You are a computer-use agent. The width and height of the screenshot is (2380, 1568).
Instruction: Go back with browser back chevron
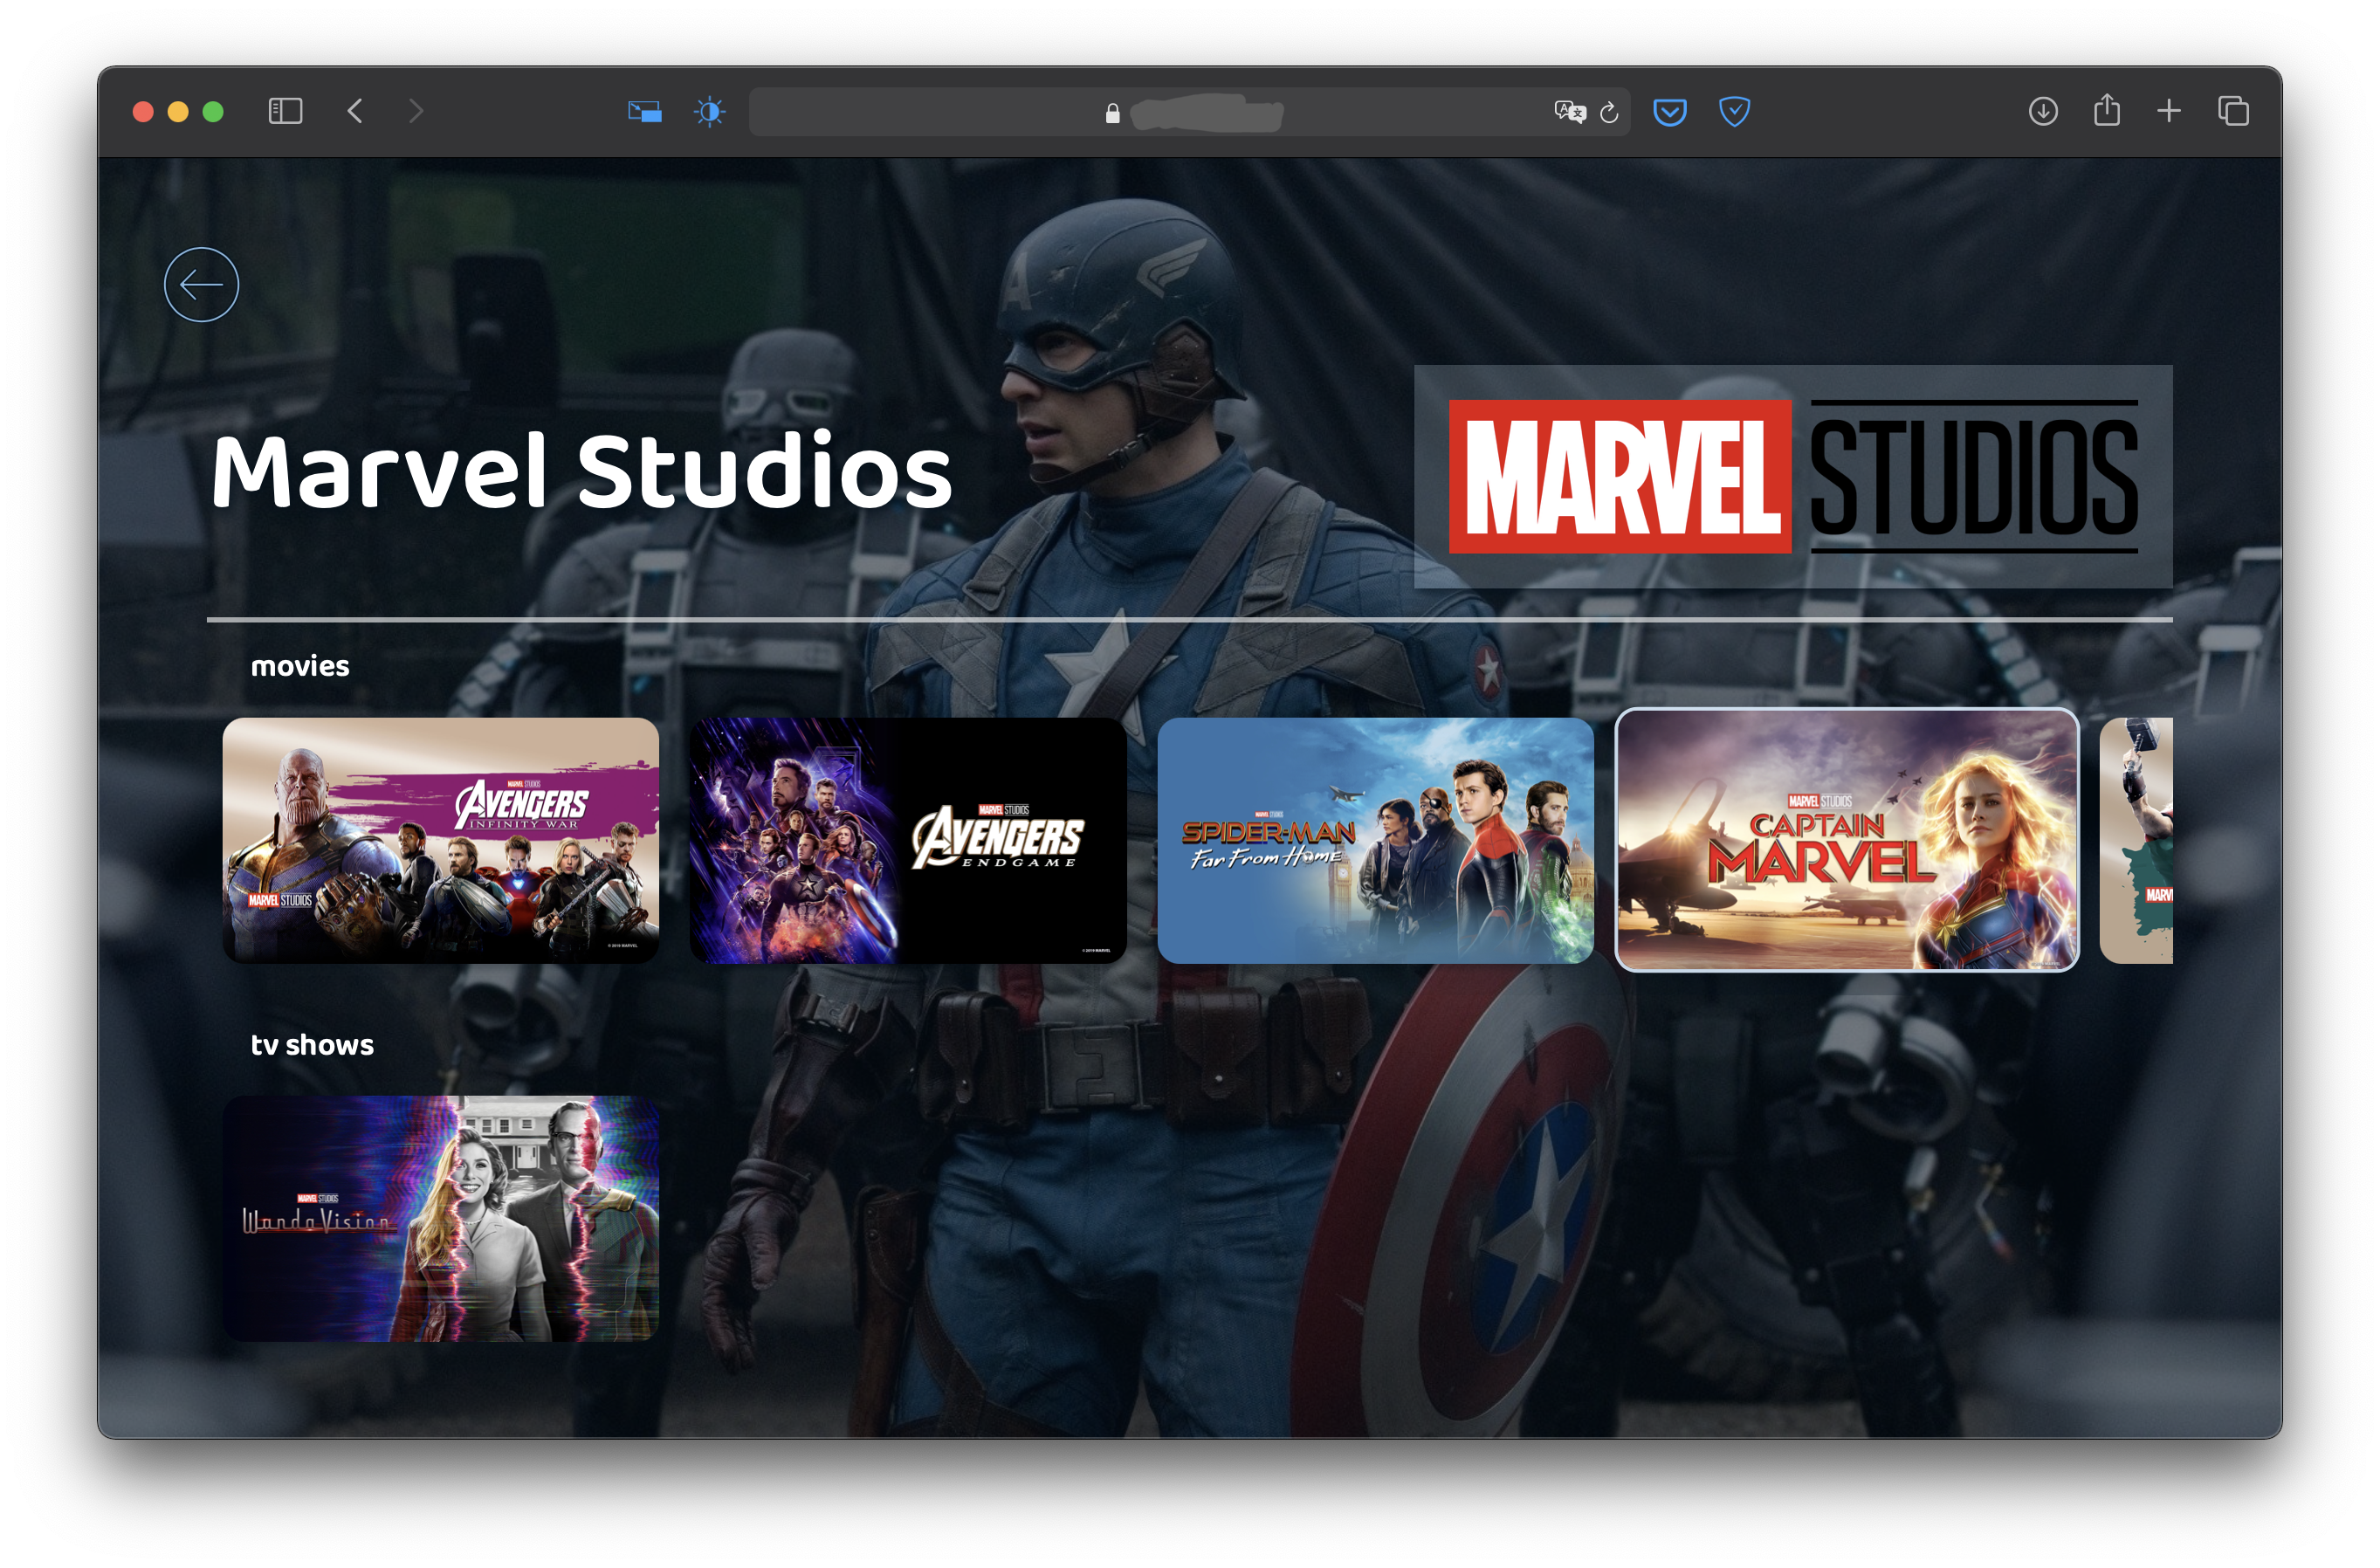[355, 111]
